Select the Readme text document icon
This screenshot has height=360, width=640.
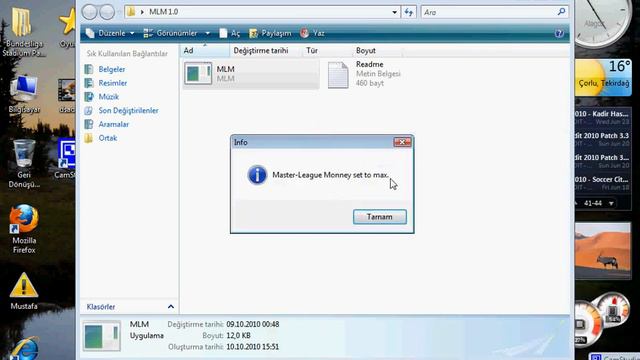(338, 75)
